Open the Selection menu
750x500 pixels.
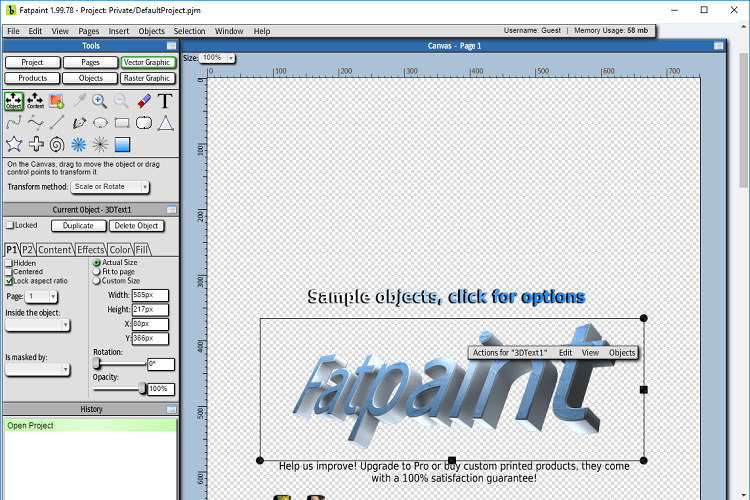pyautogui.click(x=189, y=31)
